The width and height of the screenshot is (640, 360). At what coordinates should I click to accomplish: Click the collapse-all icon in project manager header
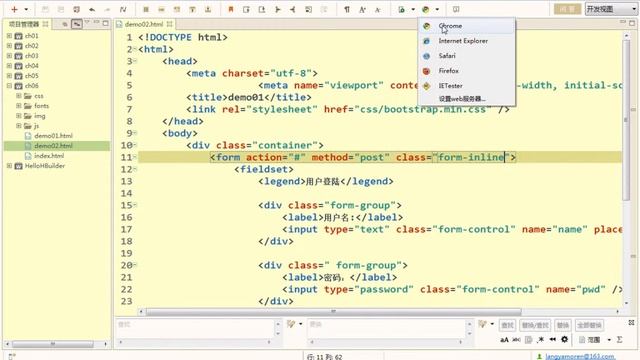pyautogui.click(x=65, y=24)
